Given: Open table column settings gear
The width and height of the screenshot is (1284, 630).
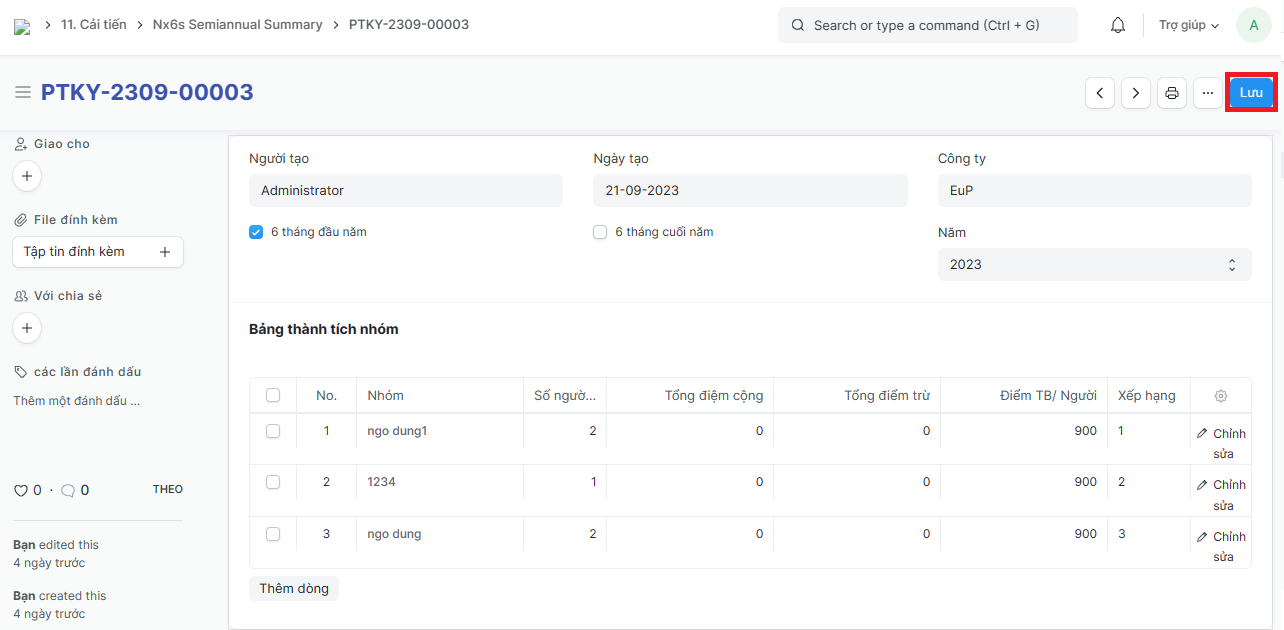Looking at the screenshot, I should tap(1220, 396).
